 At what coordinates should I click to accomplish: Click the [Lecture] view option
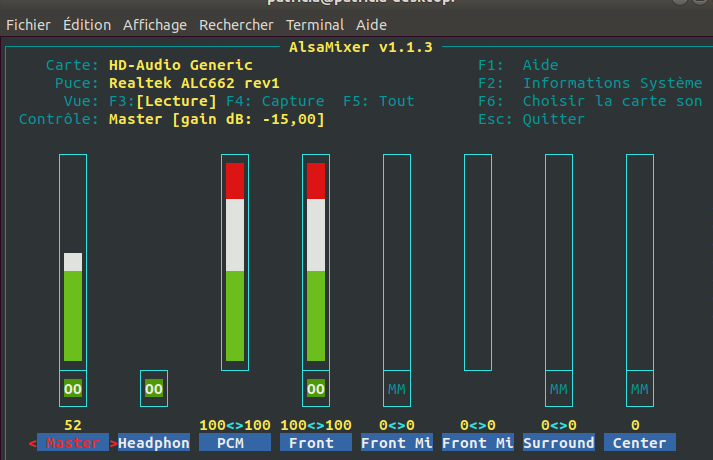coord(176,101)
